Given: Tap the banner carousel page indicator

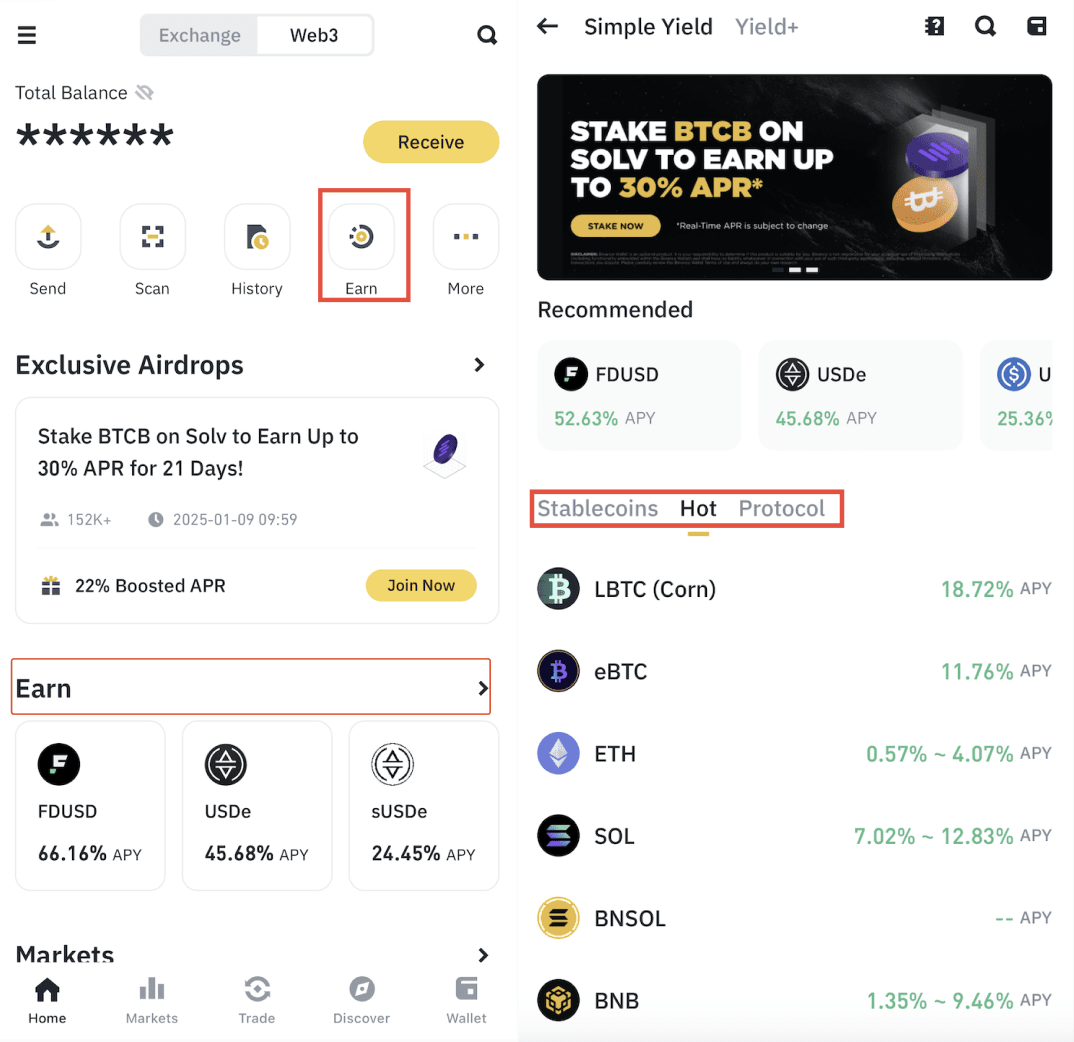Looking at the screenshot, I should tap(795, 270).
